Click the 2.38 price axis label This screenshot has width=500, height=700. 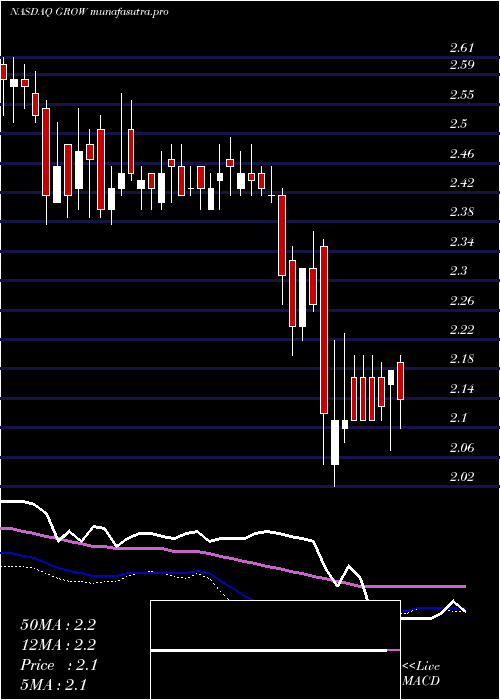click(462, 212)
